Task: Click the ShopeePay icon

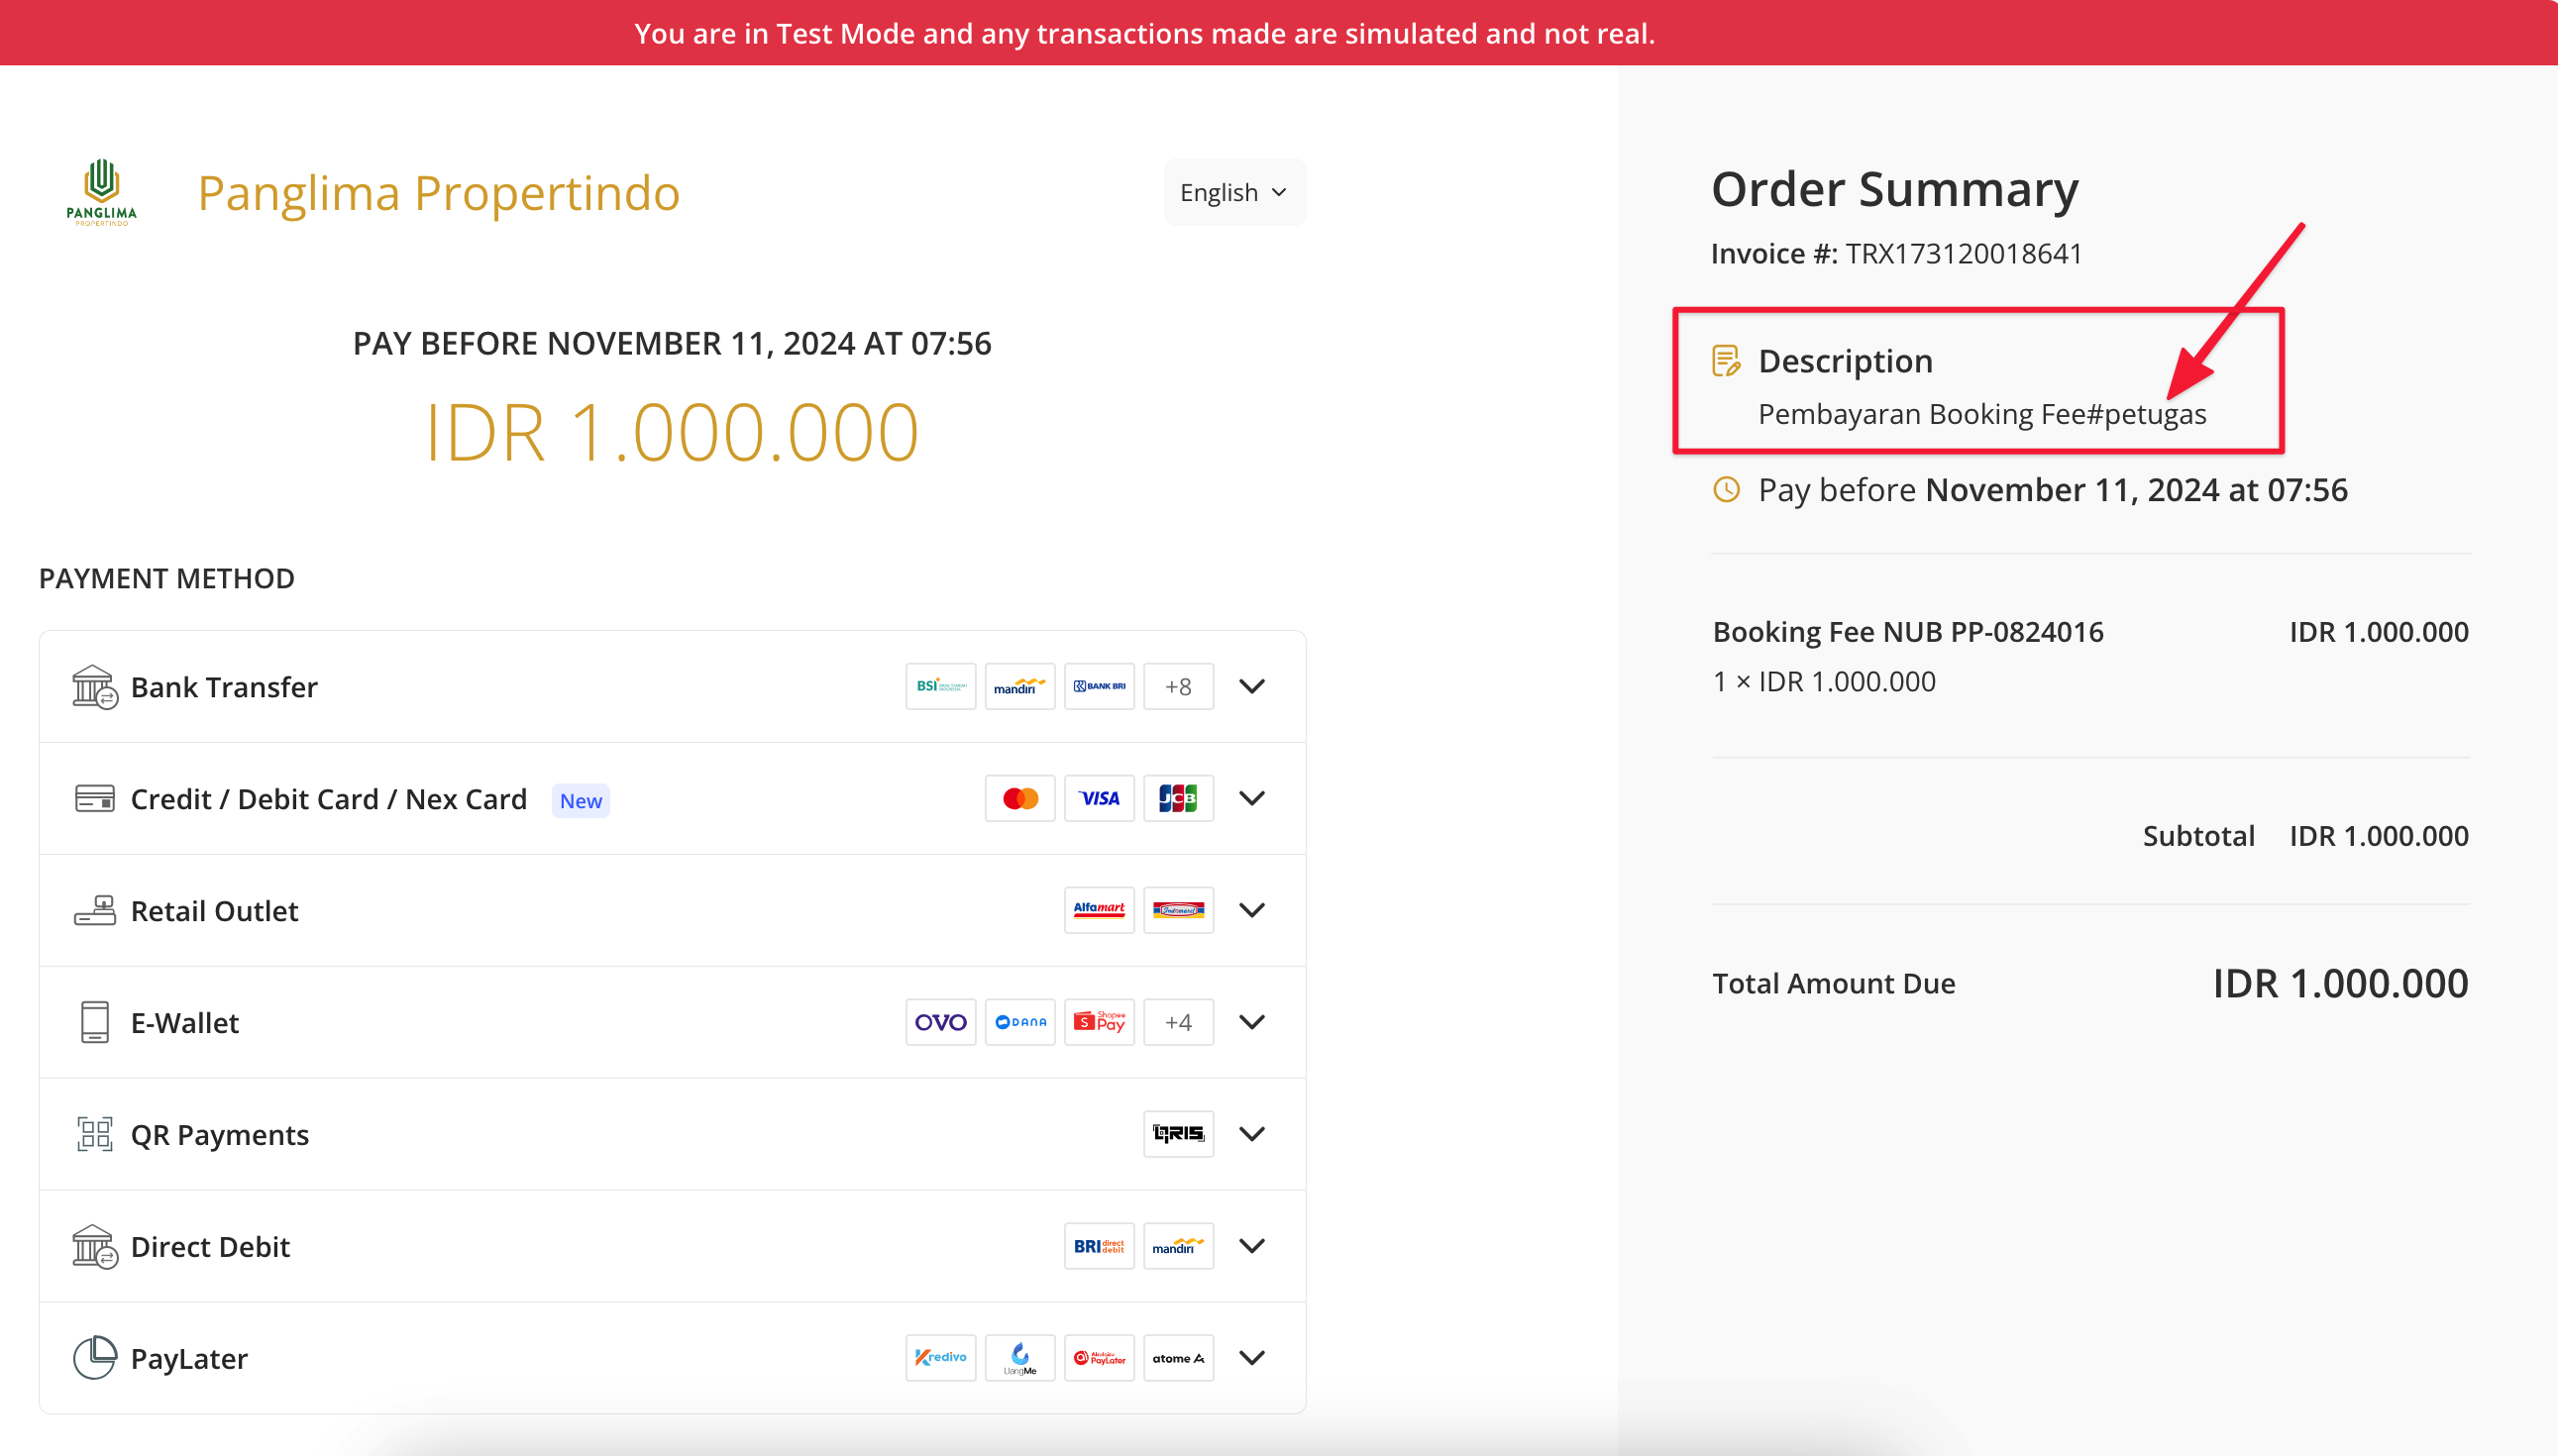Action: (x=1098, y=1022)
